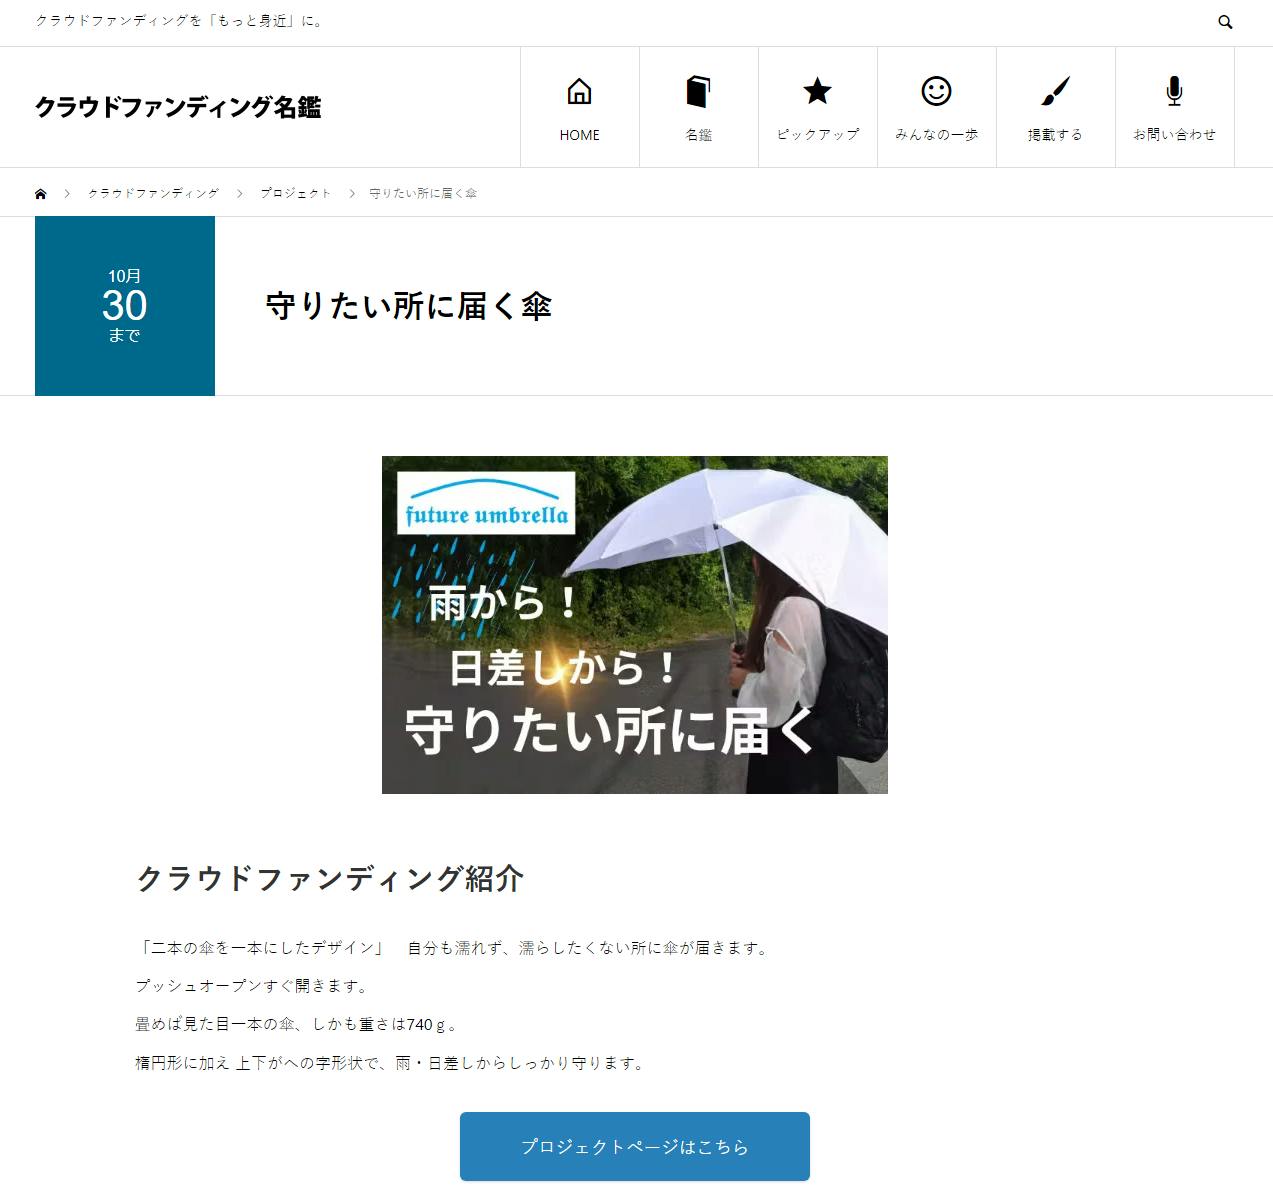Click the クラウドファンディング名鑑 site title

(x=178, y=107)
